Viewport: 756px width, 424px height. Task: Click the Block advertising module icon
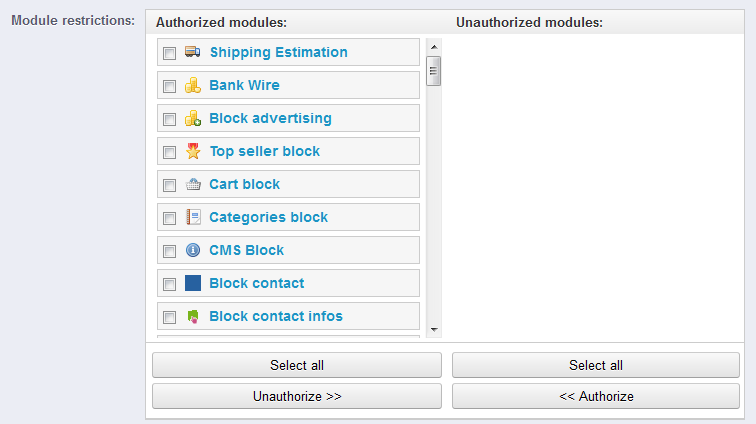[193, 118]
